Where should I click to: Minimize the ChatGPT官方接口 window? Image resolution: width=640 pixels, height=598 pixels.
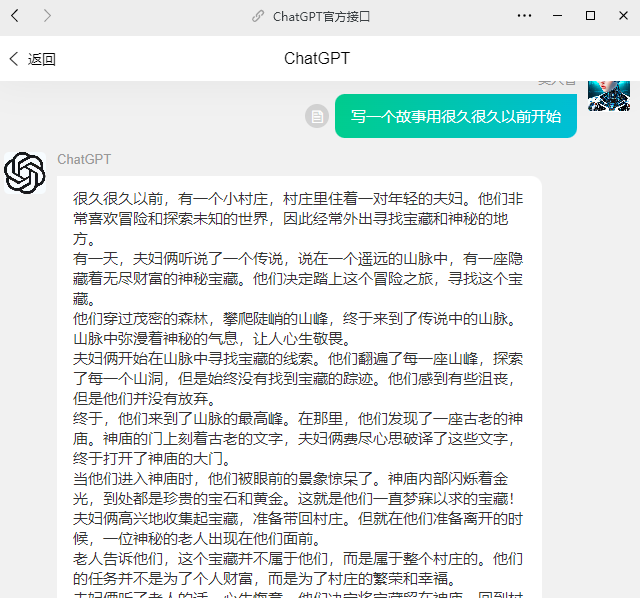[557, 16]
